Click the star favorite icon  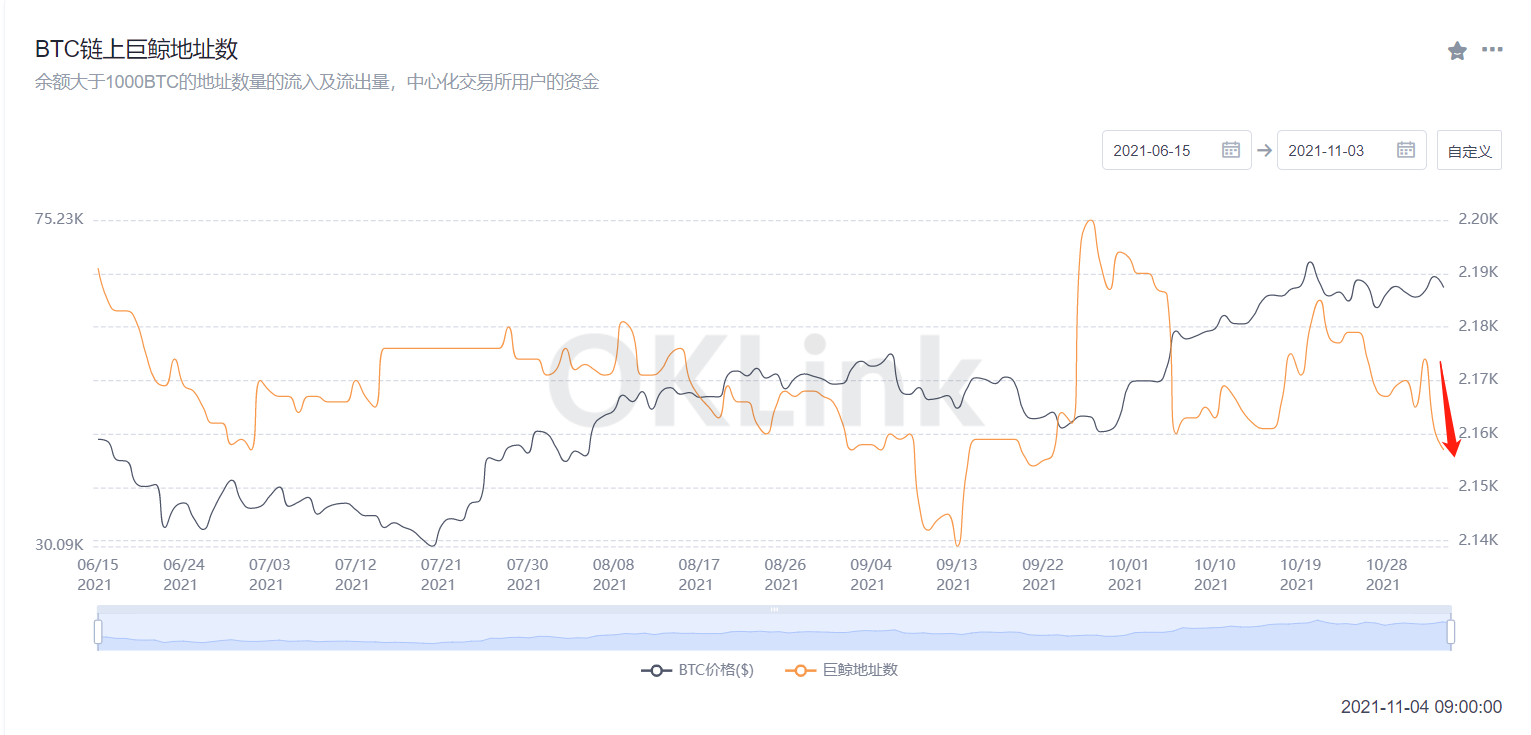[1457, 50]
